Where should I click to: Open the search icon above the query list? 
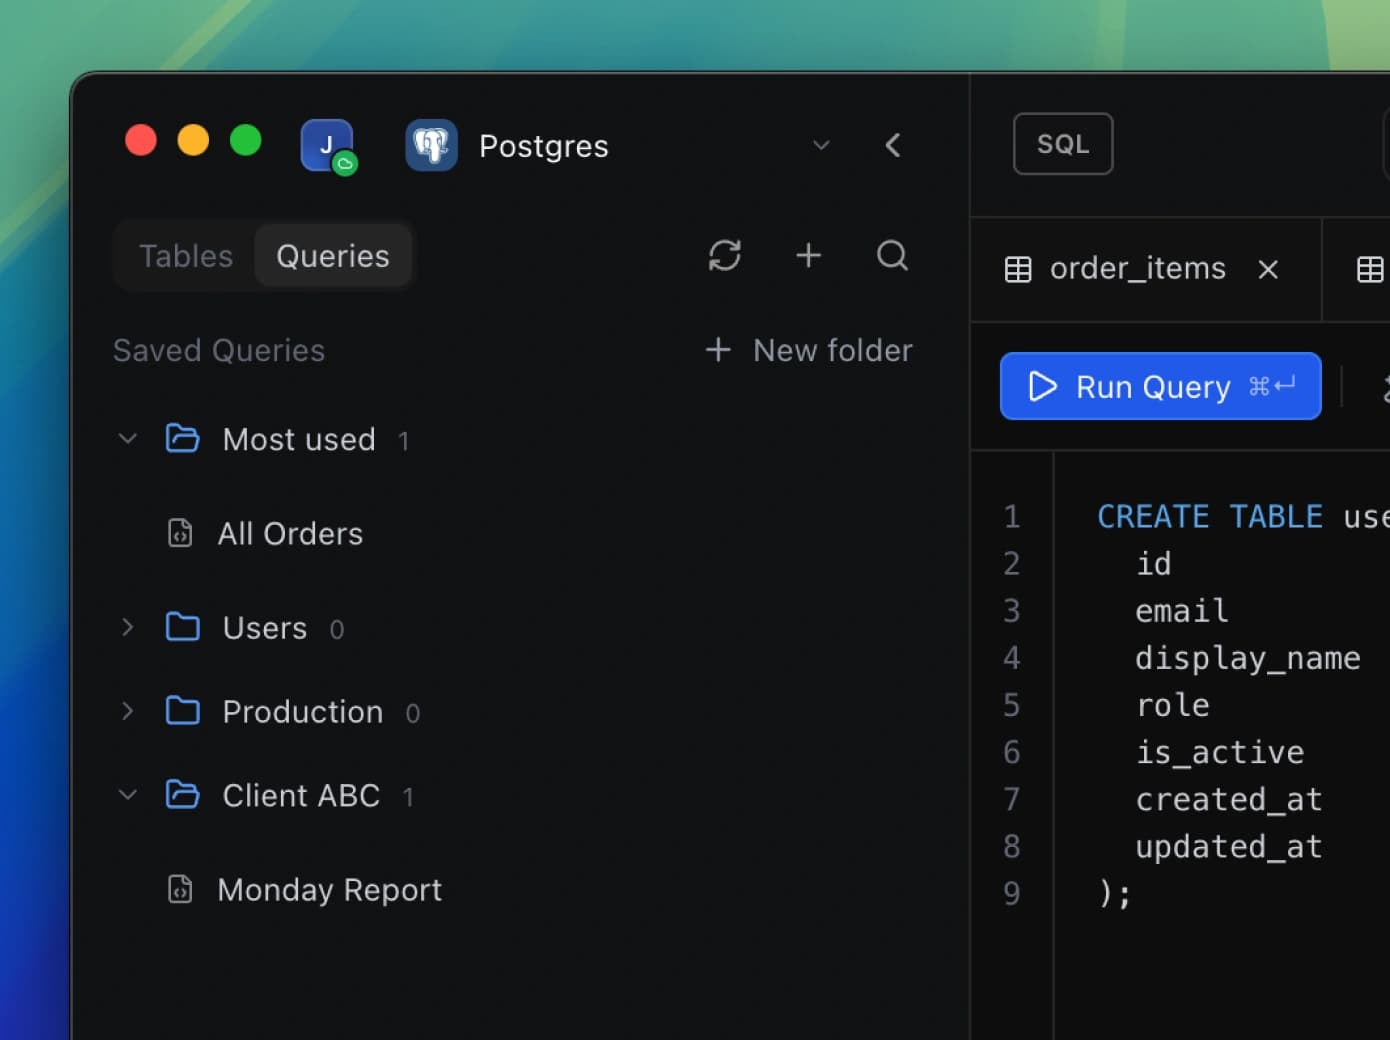891,256
